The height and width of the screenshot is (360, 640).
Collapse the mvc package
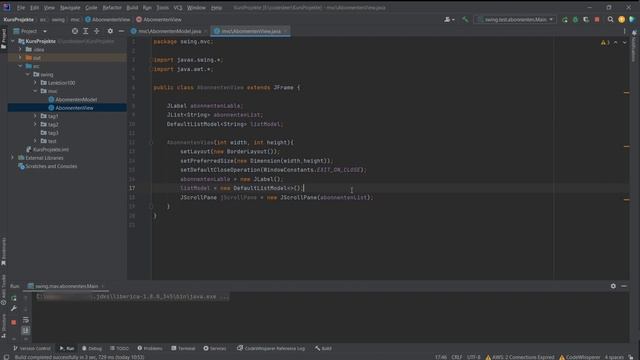35,91
